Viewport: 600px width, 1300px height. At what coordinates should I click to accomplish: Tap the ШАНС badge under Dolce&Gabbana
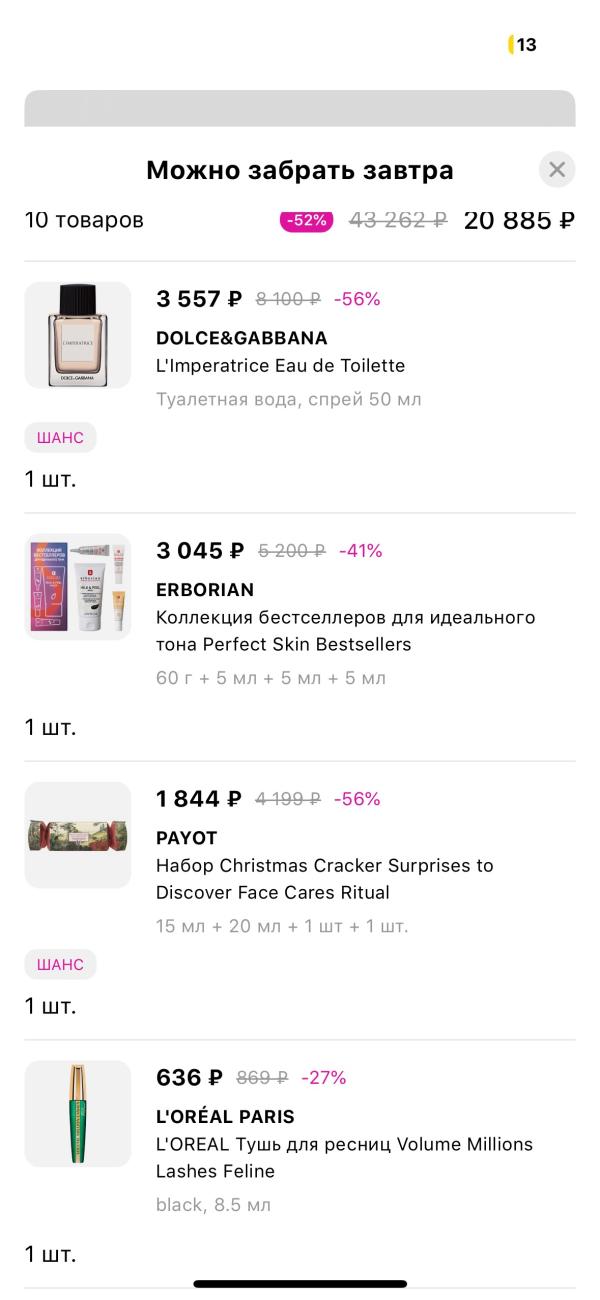pyautogui.click(x=60, y=437)
